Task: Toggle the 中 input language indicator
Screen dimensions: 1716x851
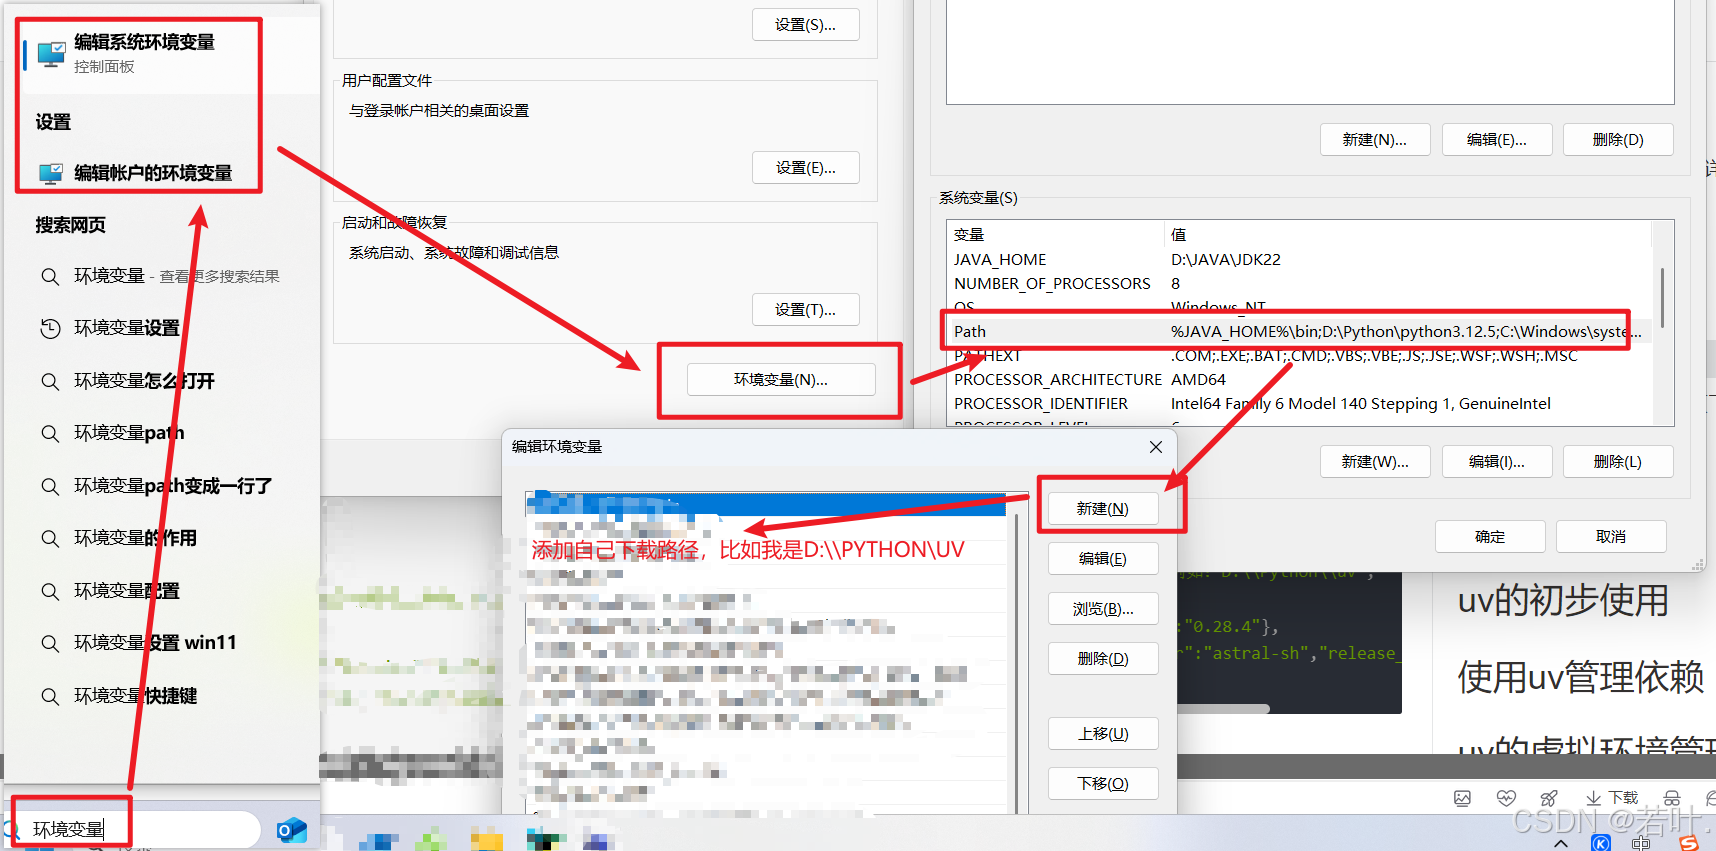Action: (x=1641, y=843)
